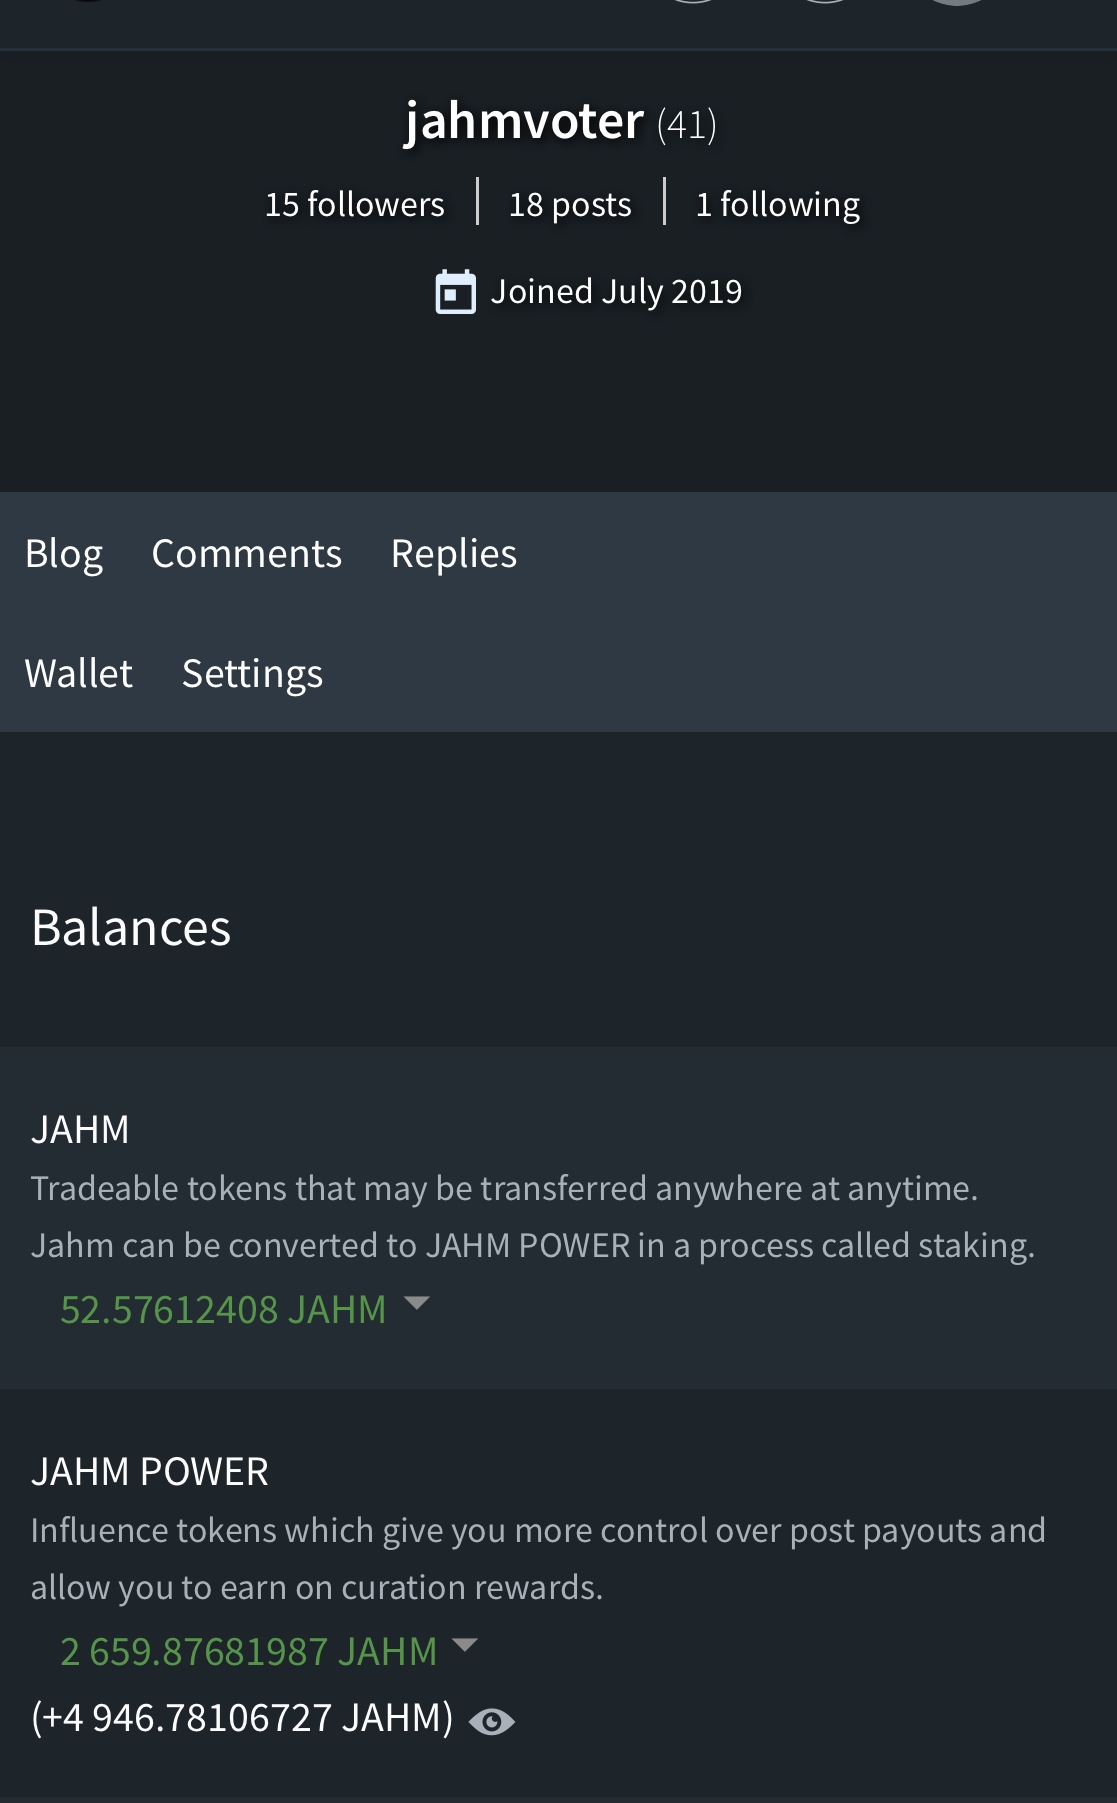The width and height of the screenshot is (1117, 1803).
Task: Click the calendar icon beside the join date
Action: pyautogui.click(x=455, y=292)
